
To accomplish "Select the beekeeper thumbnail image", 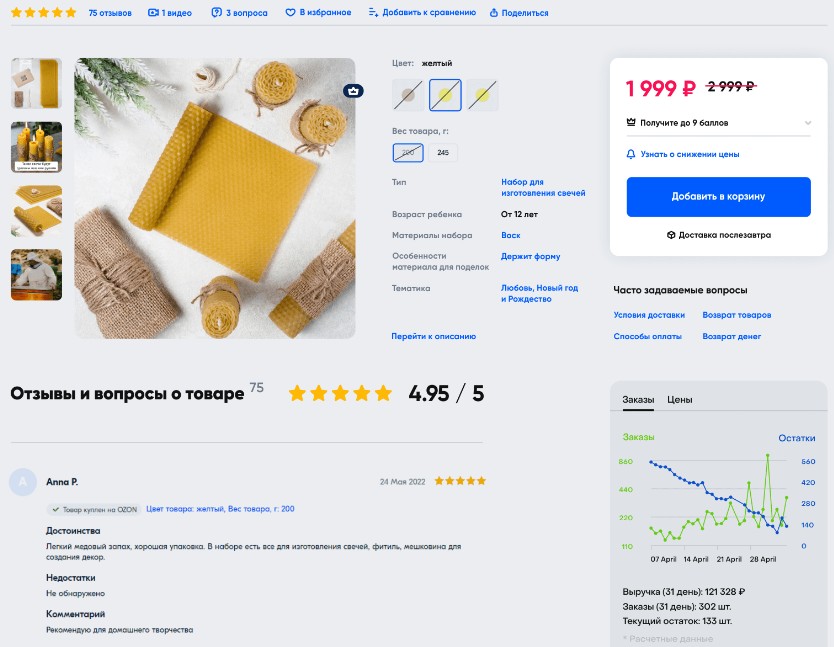I will 36,275.
